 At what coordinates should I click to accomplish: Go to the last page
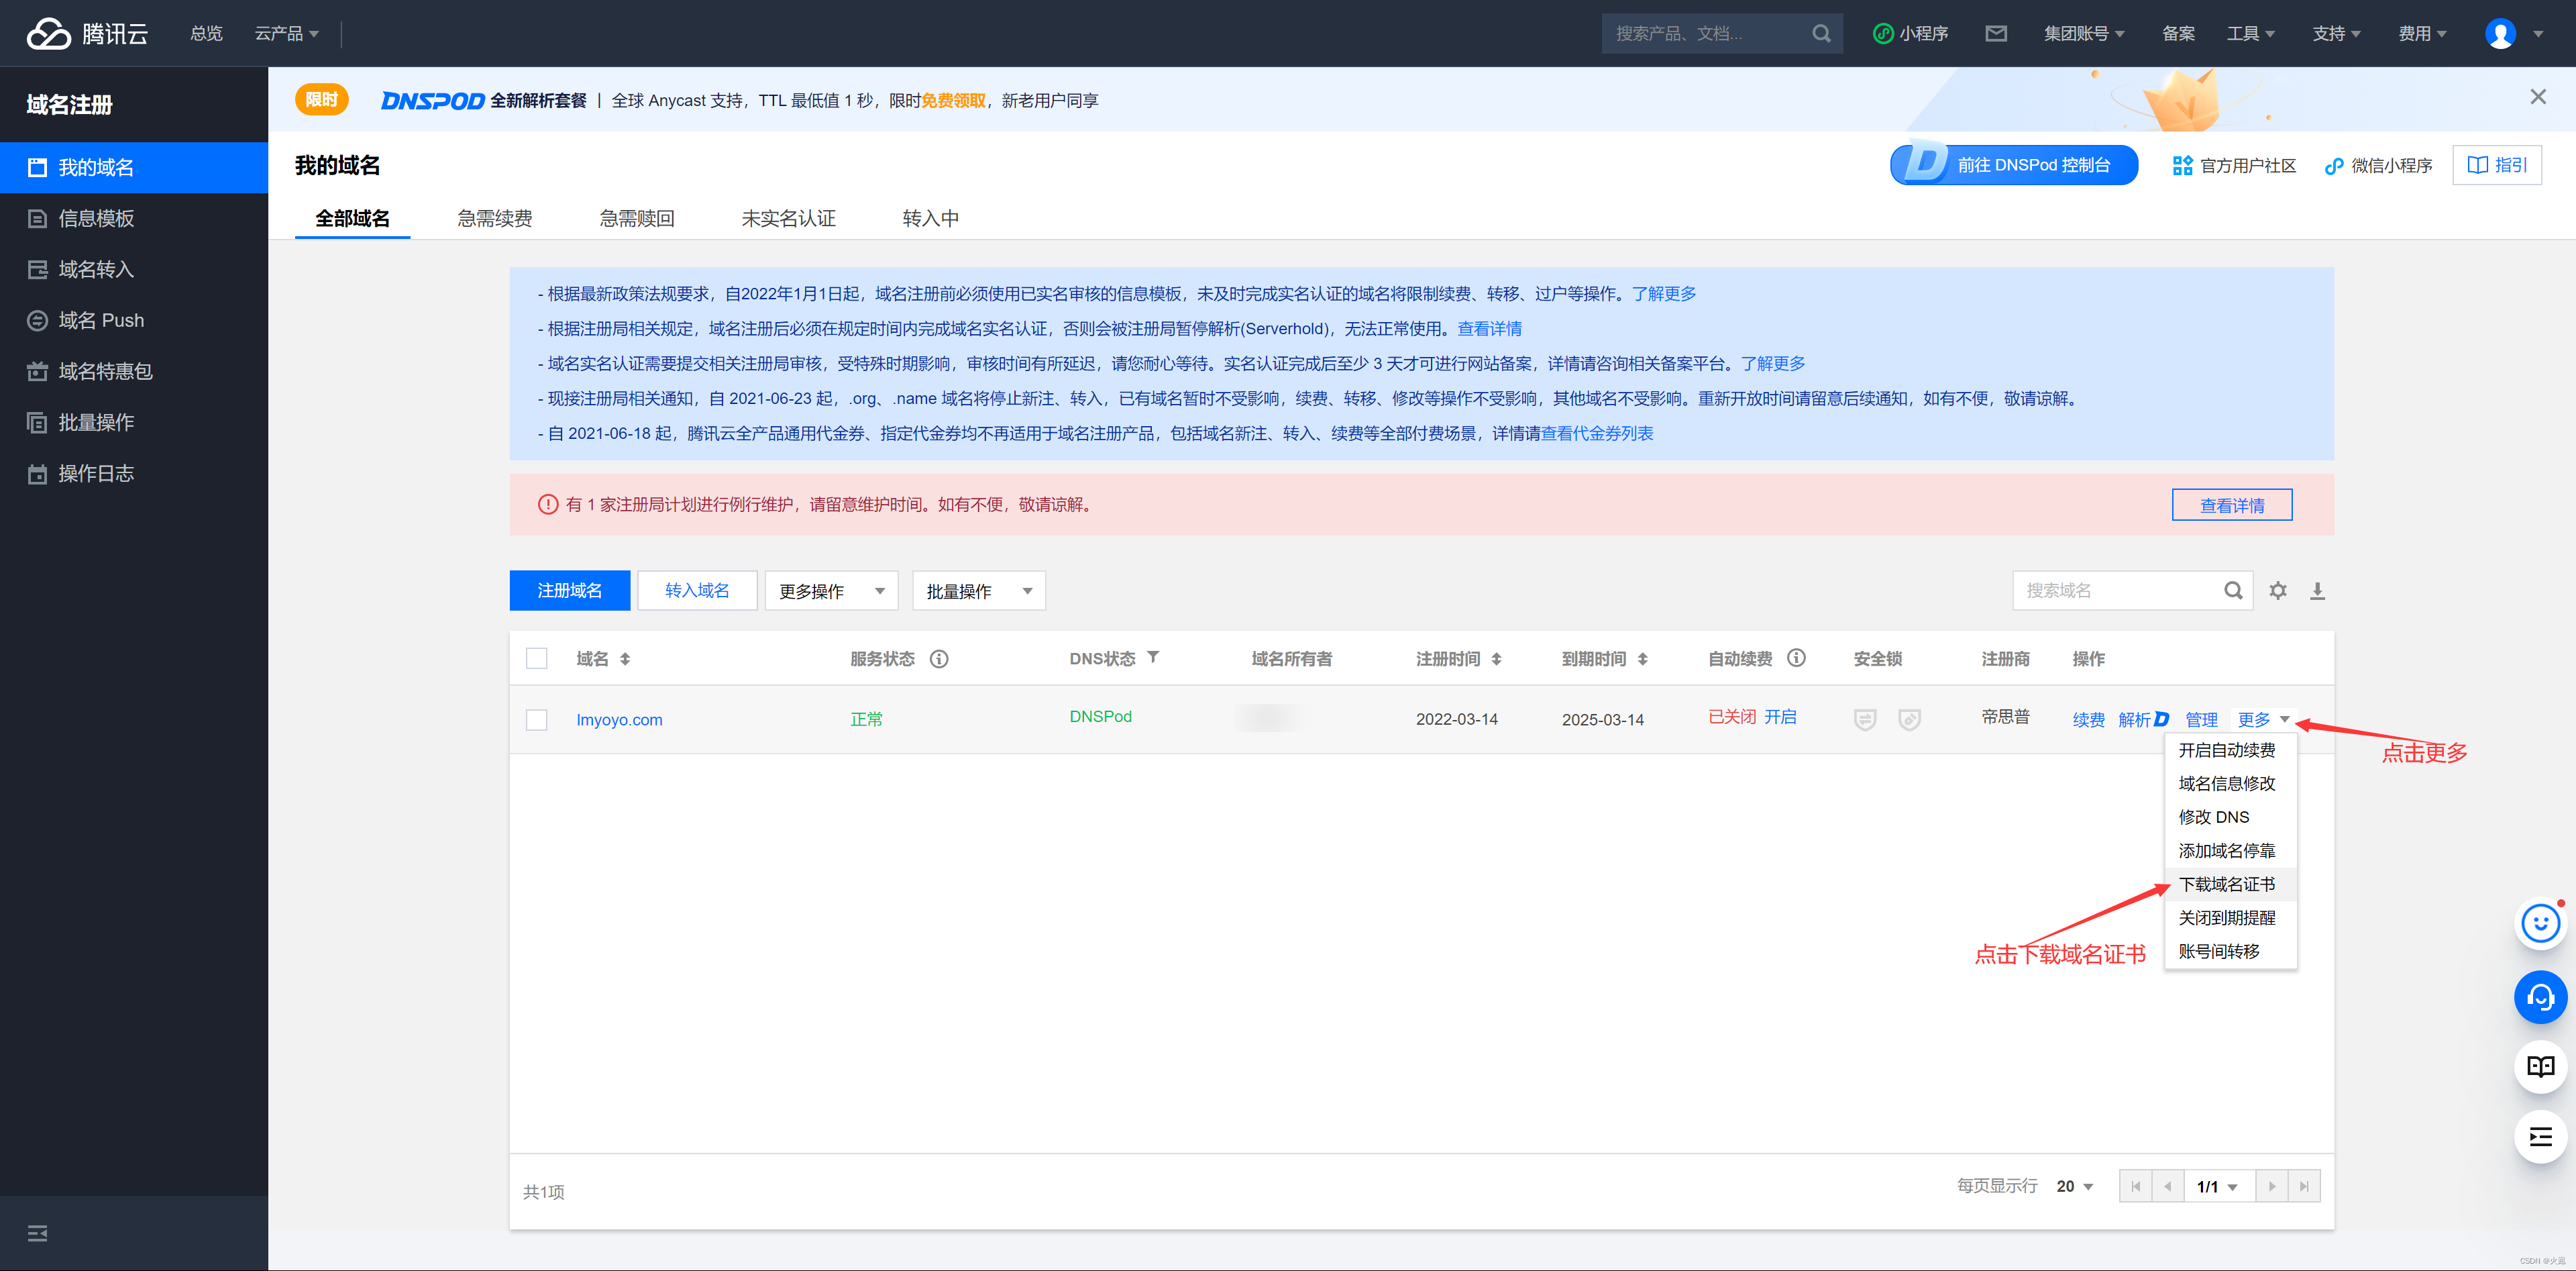[x=2303, y=1186]
